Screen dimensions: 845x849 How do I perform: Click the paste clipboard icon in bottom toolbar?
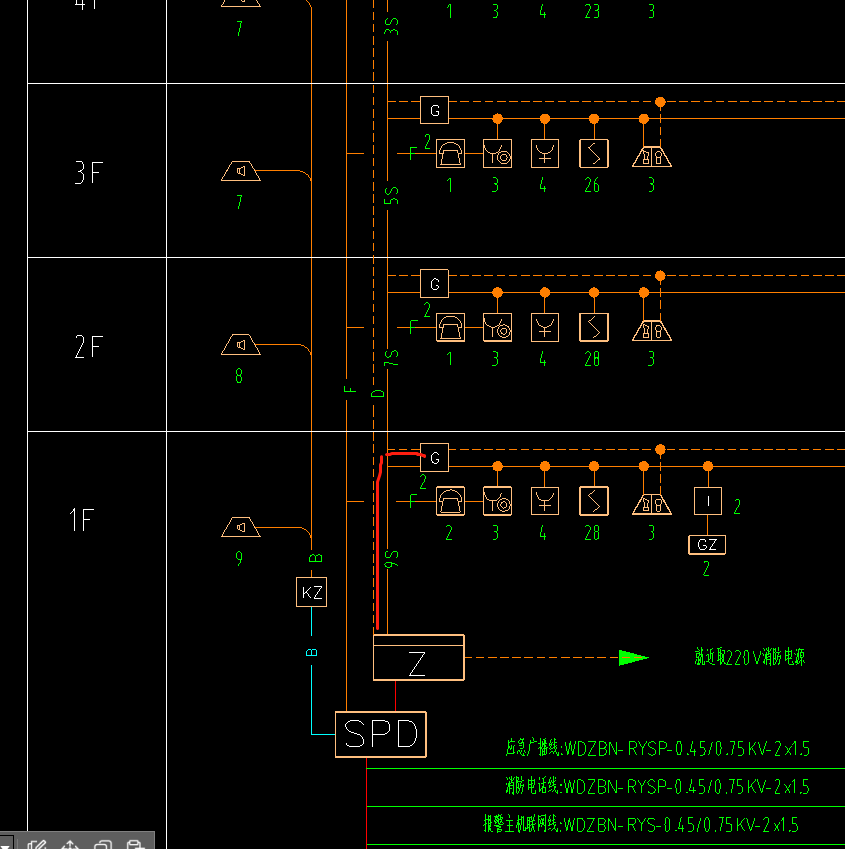tap(135, 844)
